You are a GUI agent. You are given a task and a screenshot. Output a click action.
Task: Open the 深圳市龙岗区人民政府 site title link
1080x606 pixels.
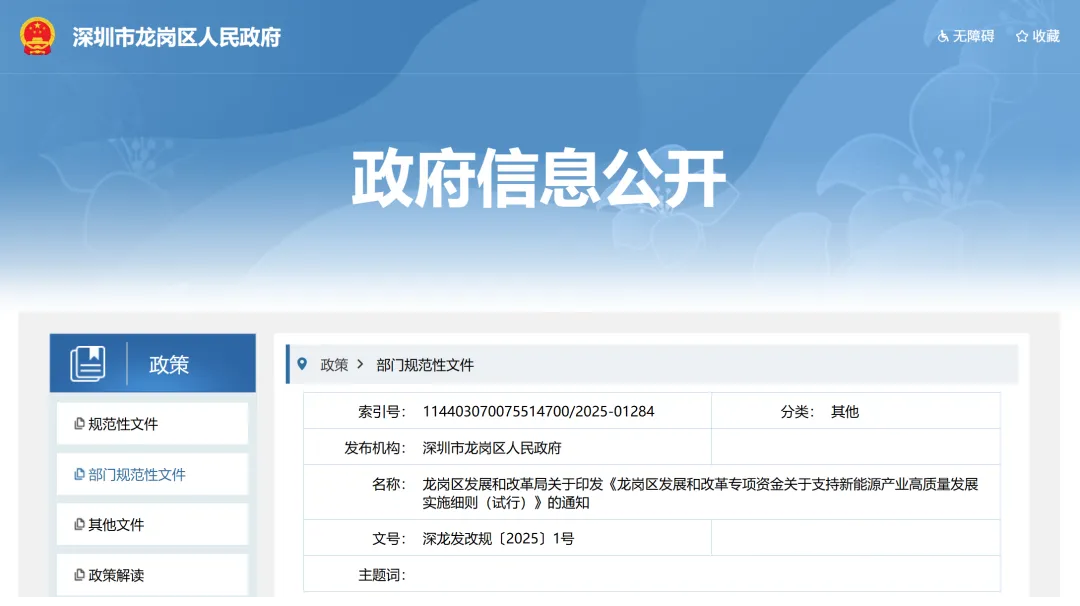(176, 37)
